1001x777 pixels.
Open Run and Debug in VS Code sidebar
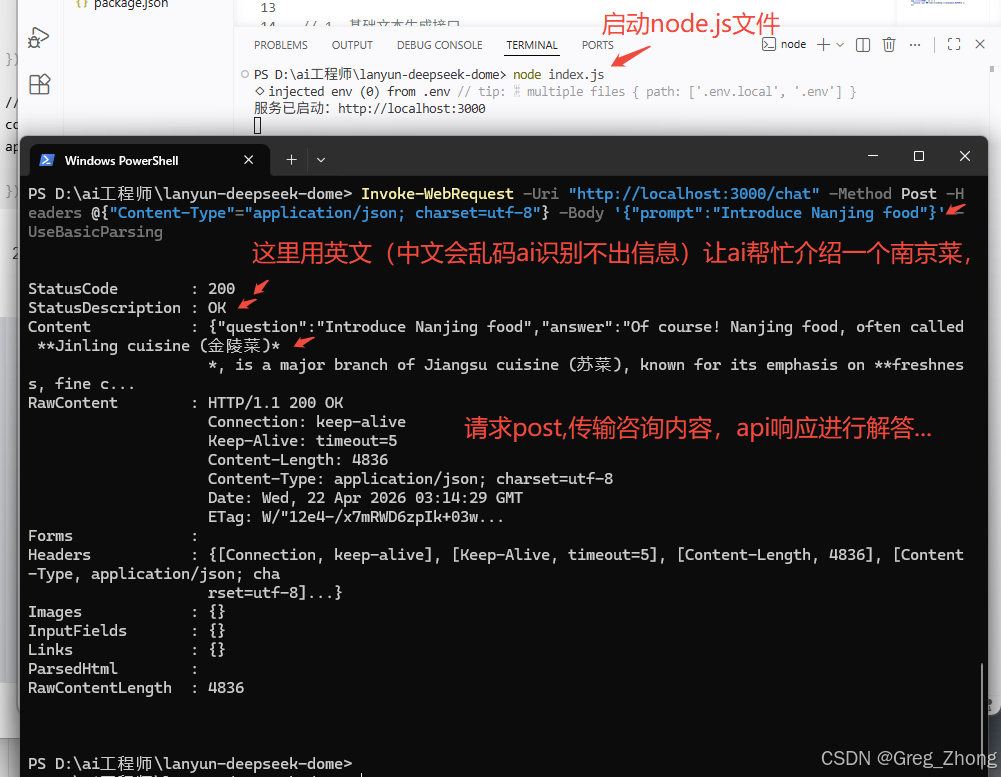38,38
